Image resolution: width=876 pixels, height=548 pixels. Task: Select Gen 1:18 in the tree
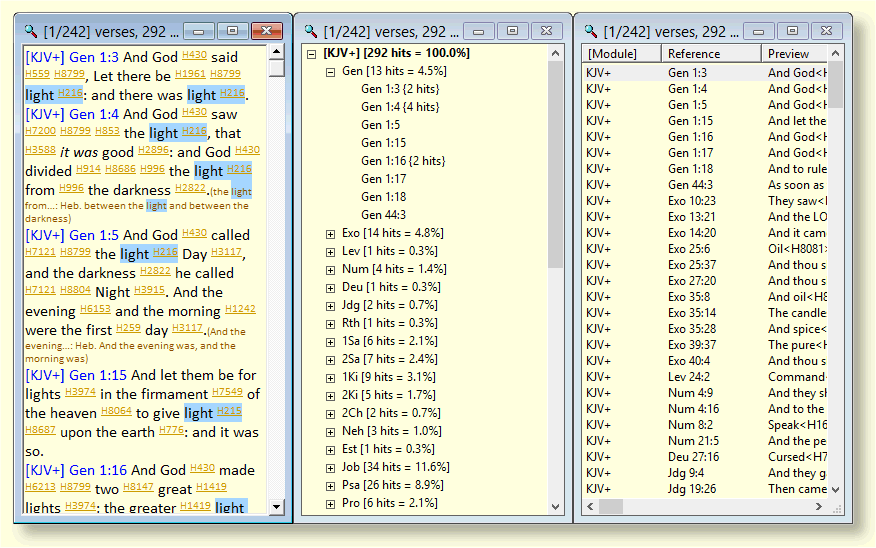(x=383, y=197)
